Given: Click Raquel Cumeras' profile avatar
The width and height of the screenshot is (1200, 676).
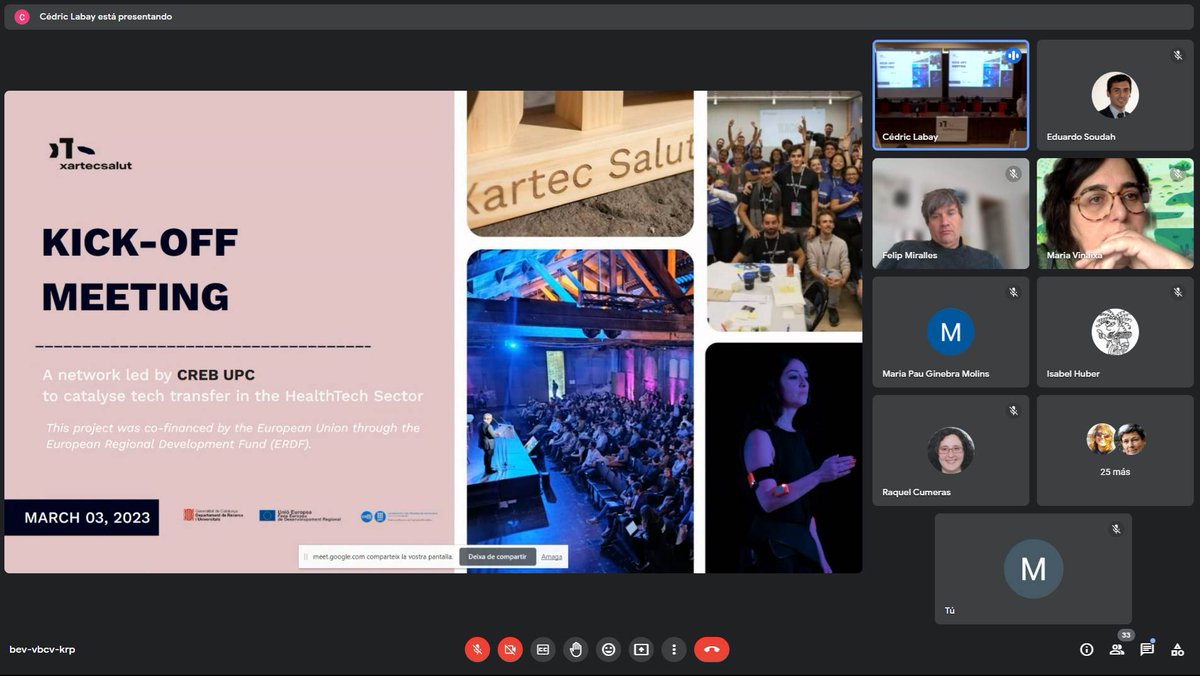Looking at the screenshot, I should click(x=950, y=450).
